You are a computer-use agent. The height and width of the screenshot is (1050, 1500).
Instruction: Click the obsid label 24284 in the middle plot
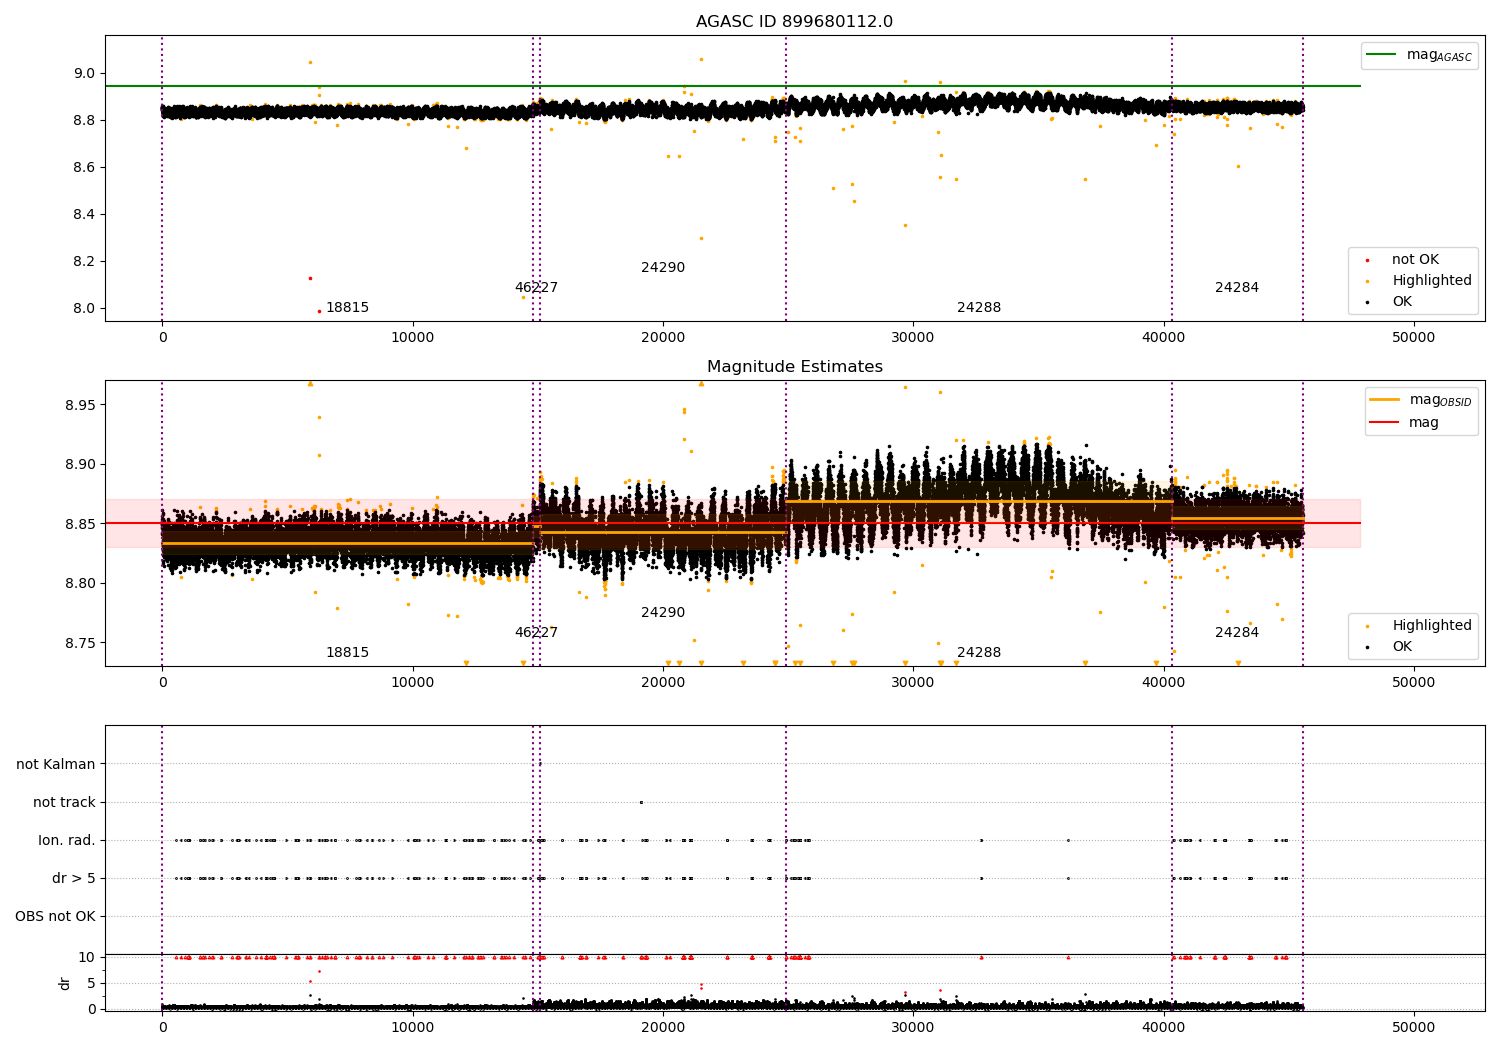(x=1237, y=633)
